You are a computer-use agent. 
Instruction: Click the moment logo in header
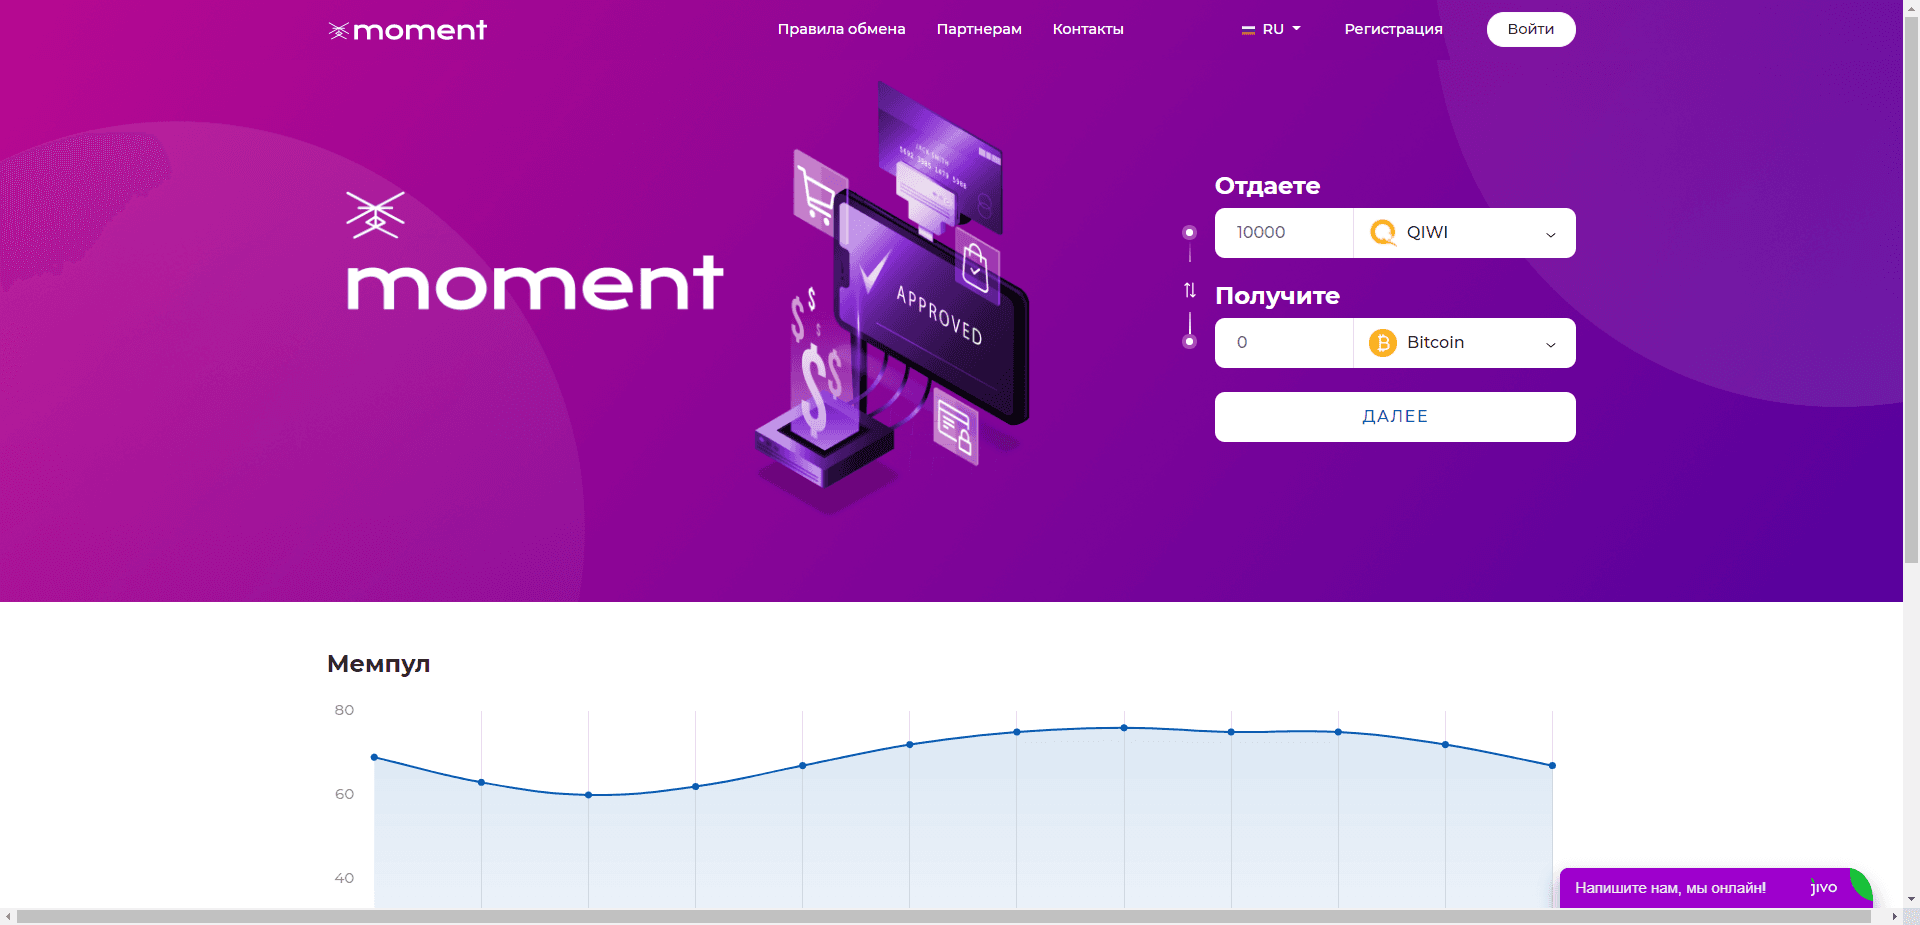pos(408,30)
